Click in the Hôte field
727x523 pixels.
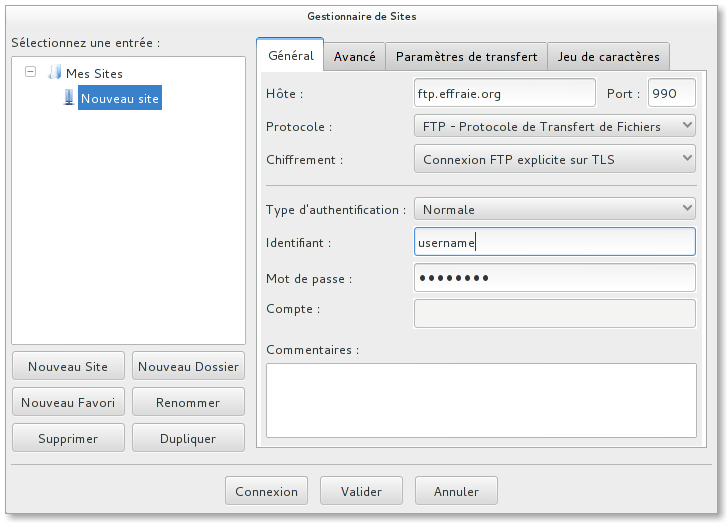(504, 93)
